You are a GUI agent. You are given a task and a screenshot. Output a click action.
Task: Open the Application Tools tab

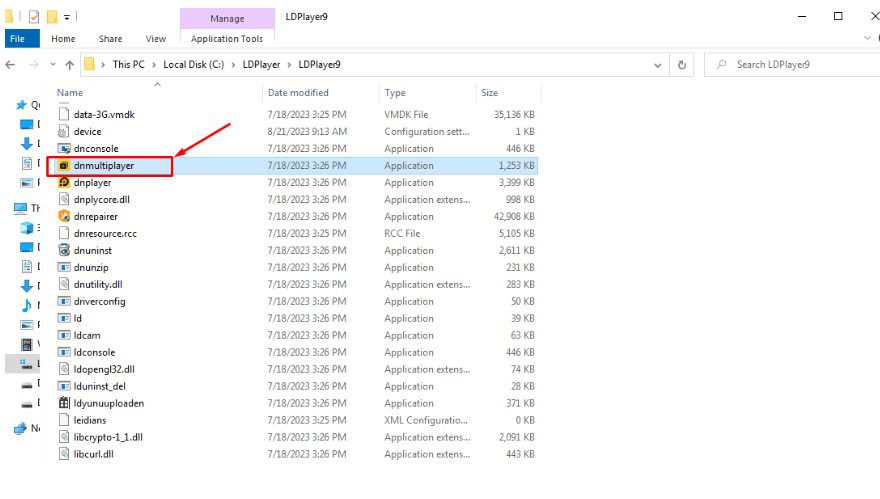tap(227, 39)
